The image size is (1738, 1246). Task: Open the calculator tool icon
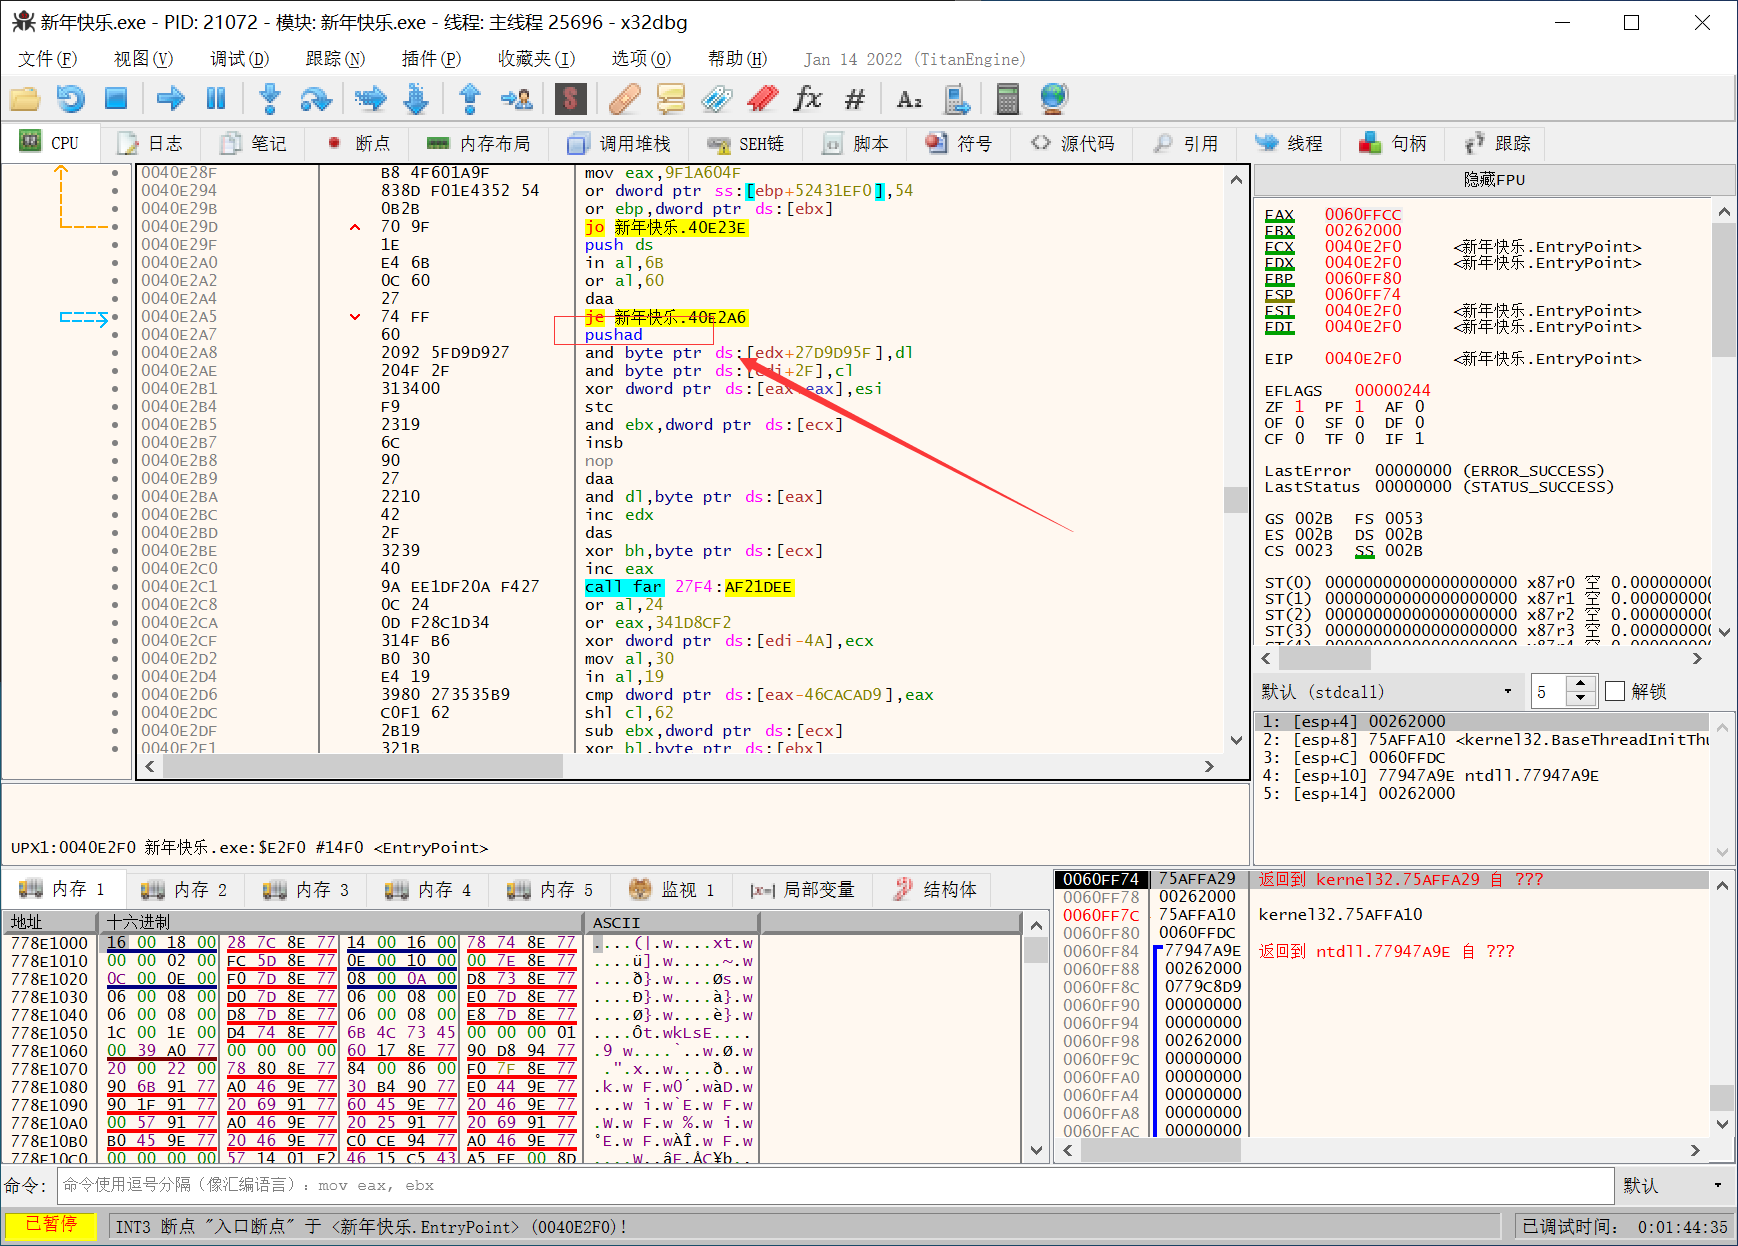pyautogui.click(x=1007, y=99)
